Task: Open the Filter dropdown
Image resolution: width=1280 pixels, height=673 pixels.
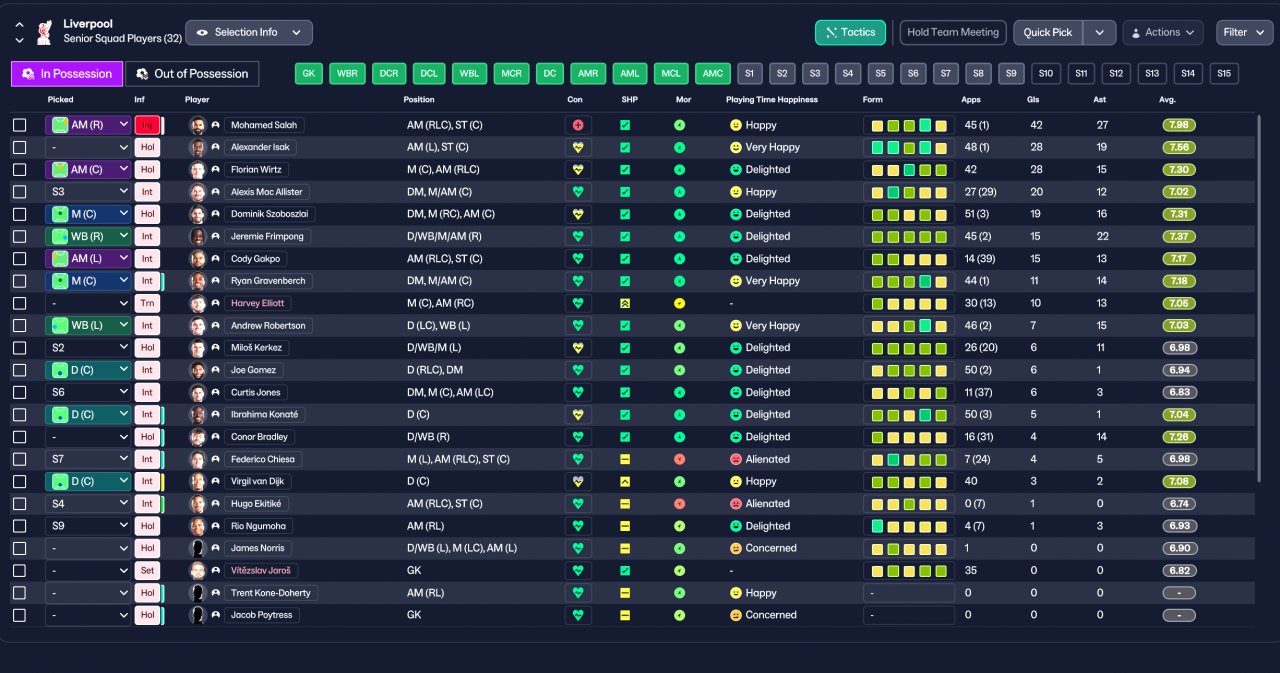Action: coord(1244,32)
